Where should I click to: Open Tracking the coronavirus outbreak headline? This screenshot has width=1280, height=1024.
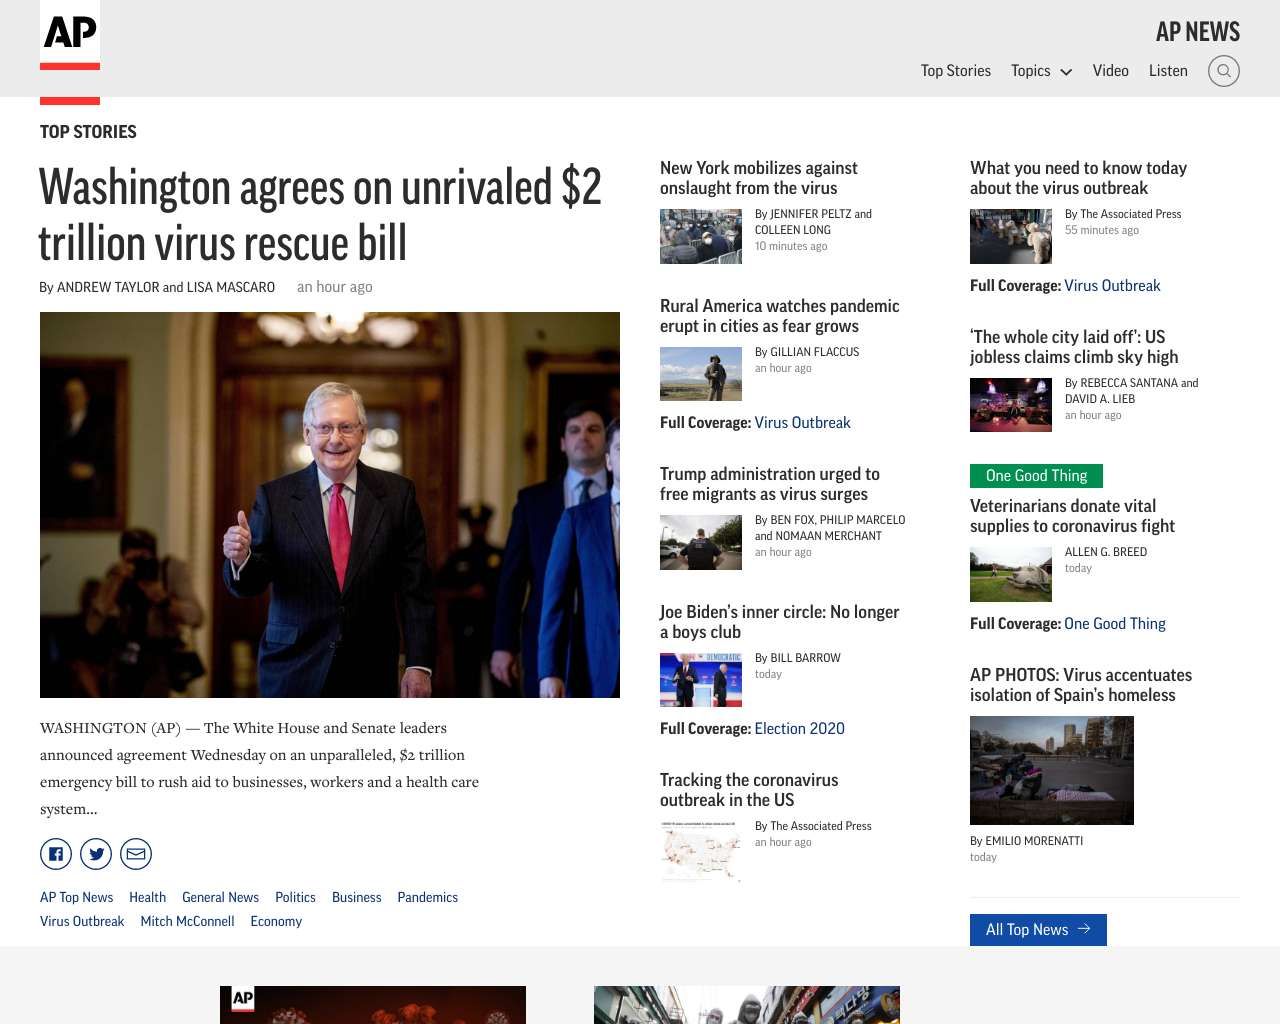(x=749, y=790)
